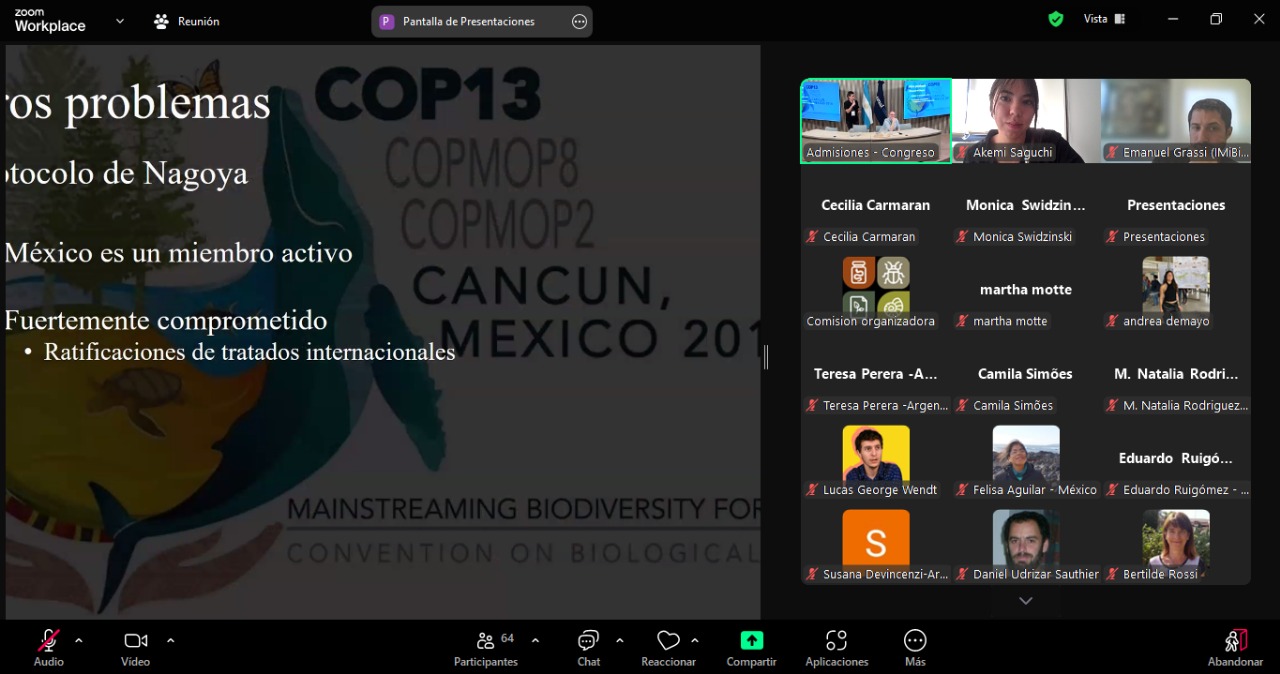Expand the video settings arrow

(170, 640)
